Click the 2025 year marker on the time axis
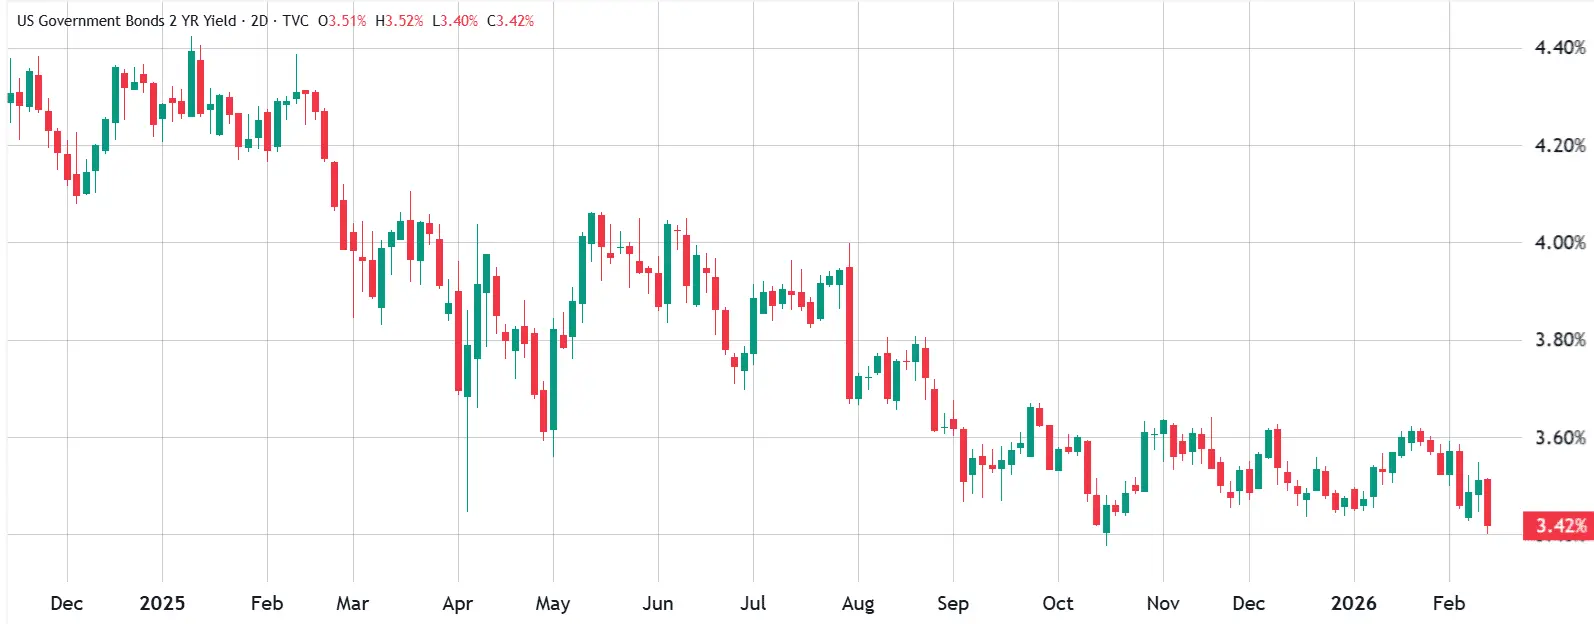This screenshot has width=1594, height=624. click(162, 603)
